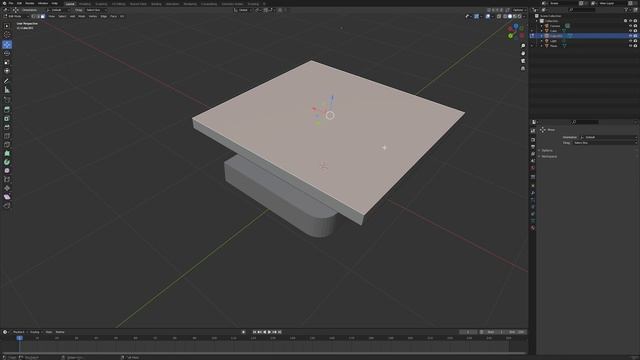Screen dimensions: 640x360
Task: Open the Edit menu
Action: [19, 3]
